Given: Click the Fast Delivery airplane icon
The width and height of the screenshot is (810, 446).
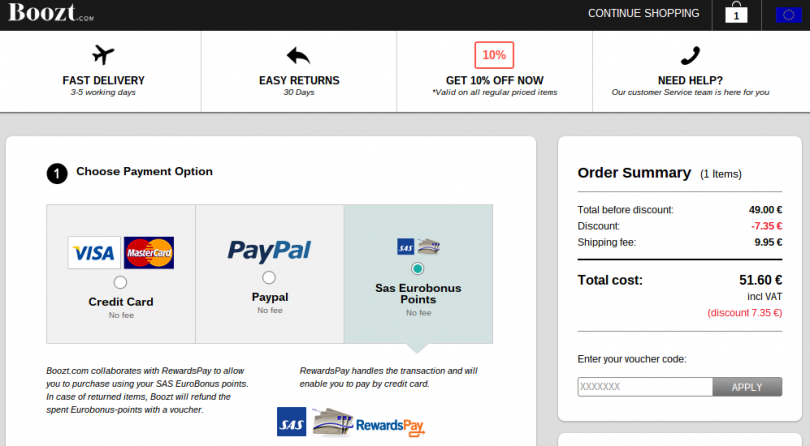Looking at the screenshot, I should click(103, 54).
